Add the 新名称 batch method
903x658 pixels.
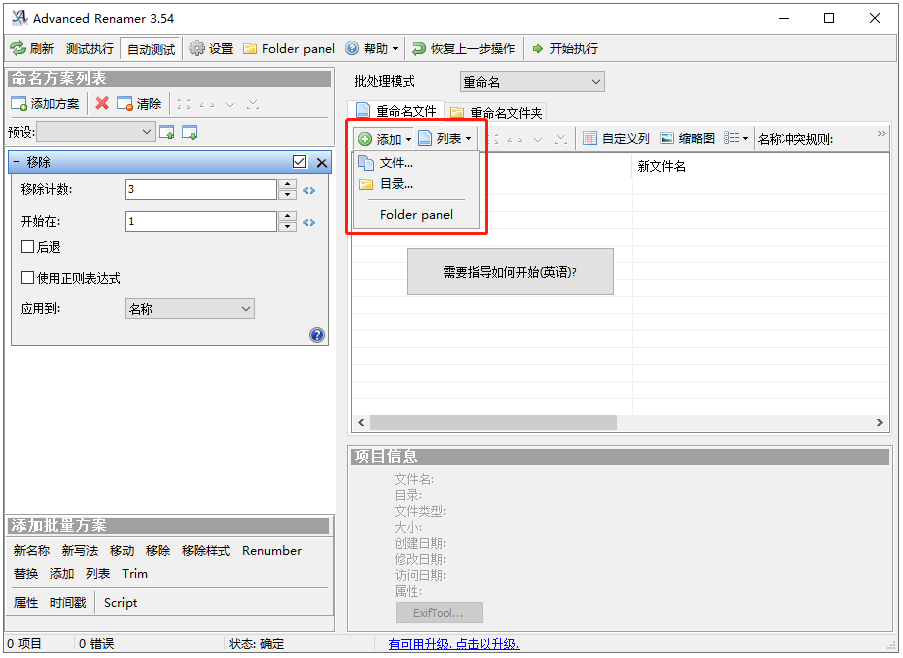click(32, 551)
